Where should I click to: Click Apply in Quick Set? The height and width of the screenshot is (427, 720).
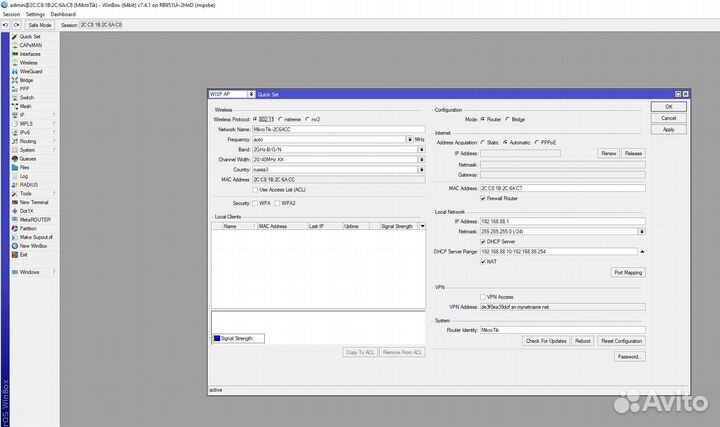[669, 129]
